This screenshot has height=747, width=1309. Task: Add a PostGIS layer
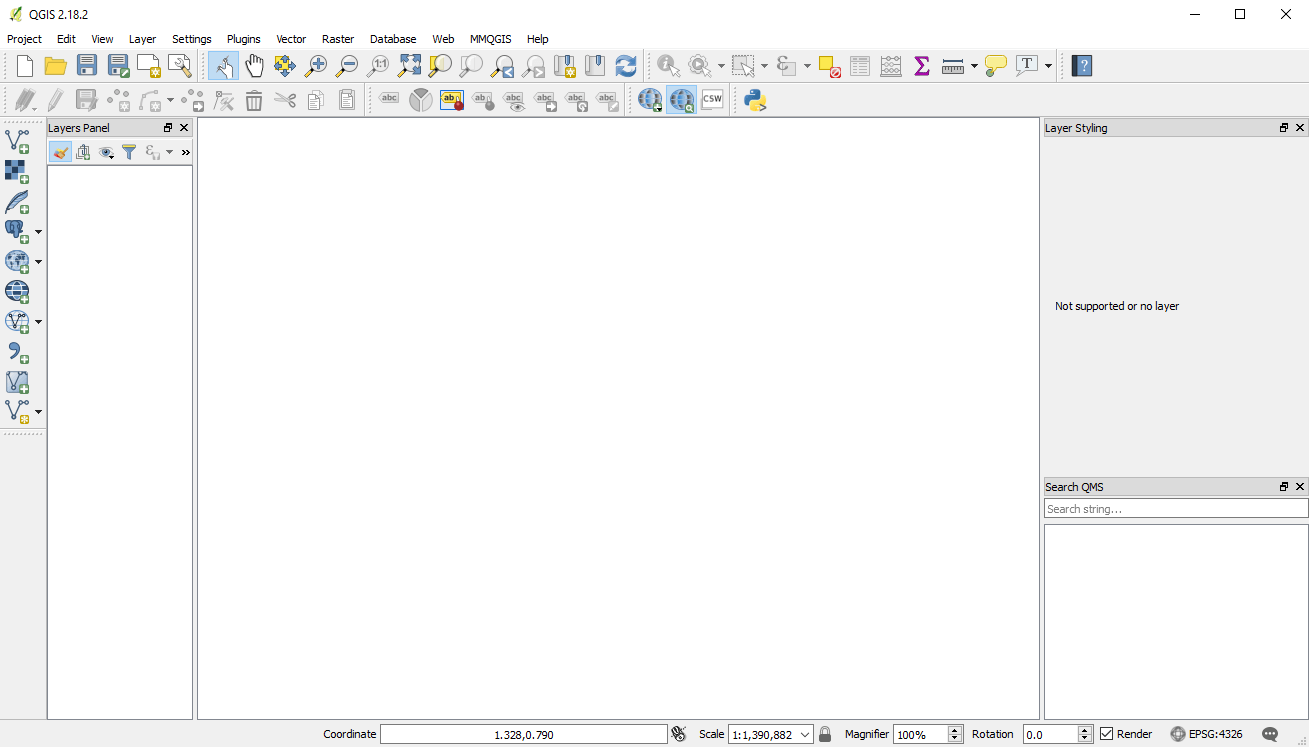point(15,232)
